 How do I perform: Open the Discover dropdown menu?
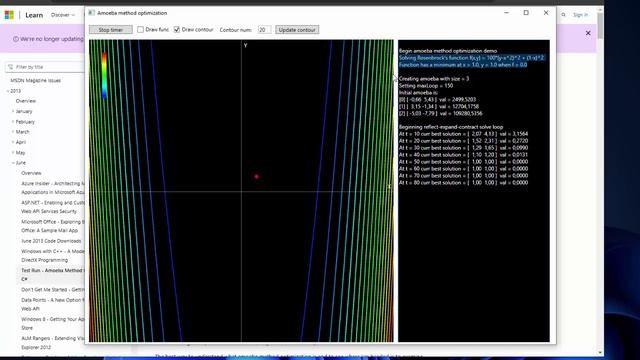[x=63, y=15]
